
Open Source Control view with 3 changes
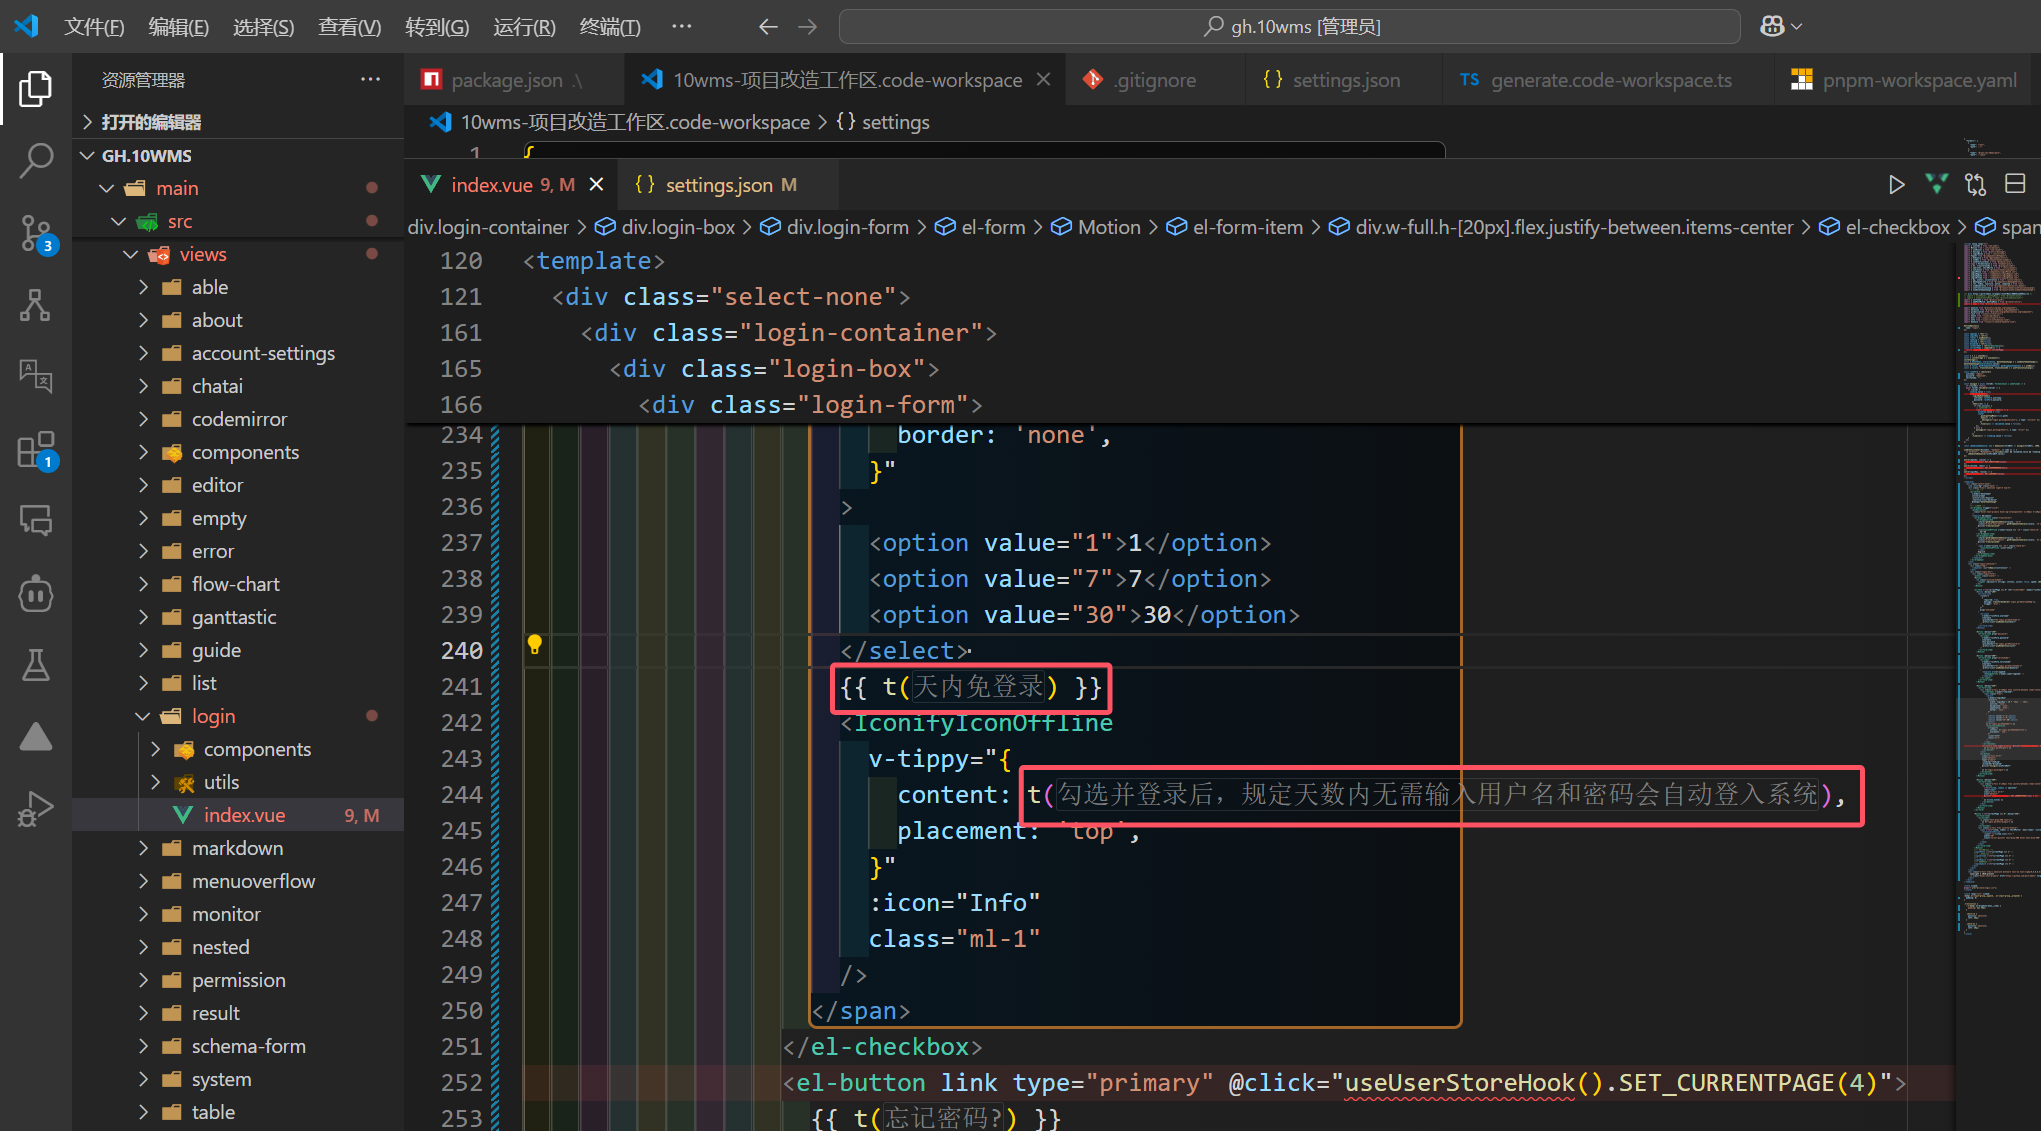[x=36, y=233]
